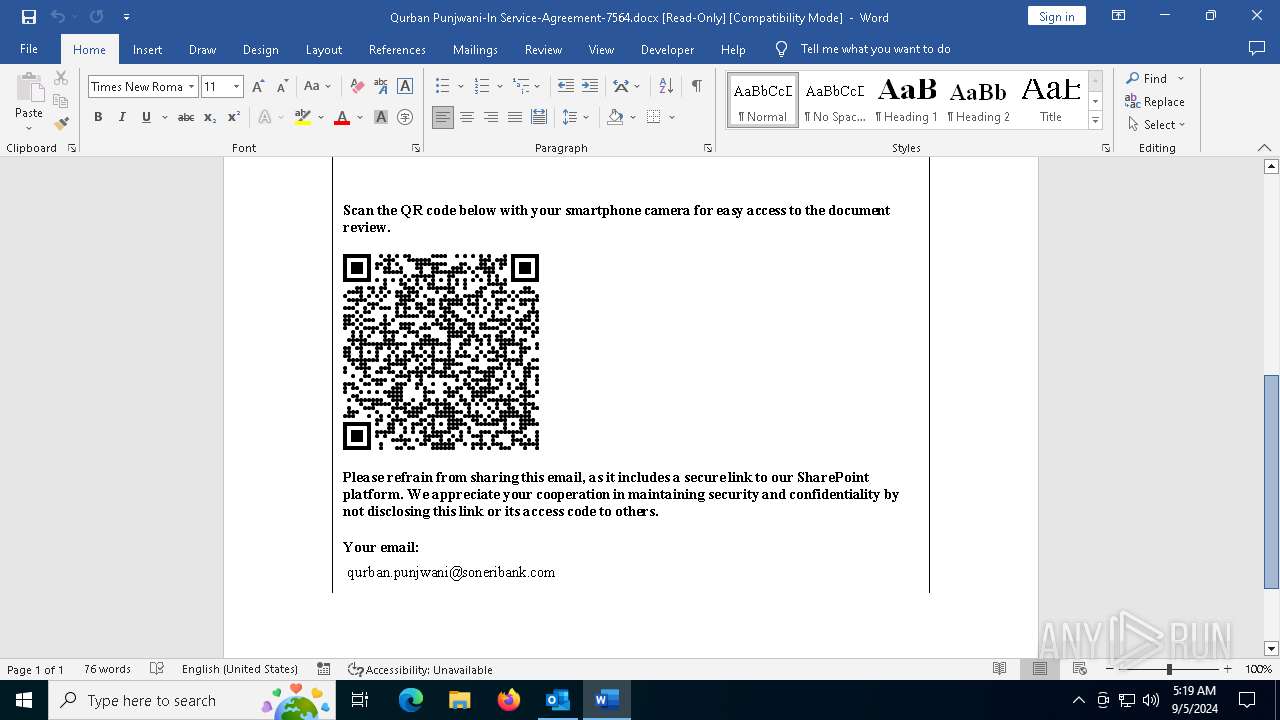The image size is (1280, 720).
Task: Click the Format Painter brush icon
Action: pos(61,124)
